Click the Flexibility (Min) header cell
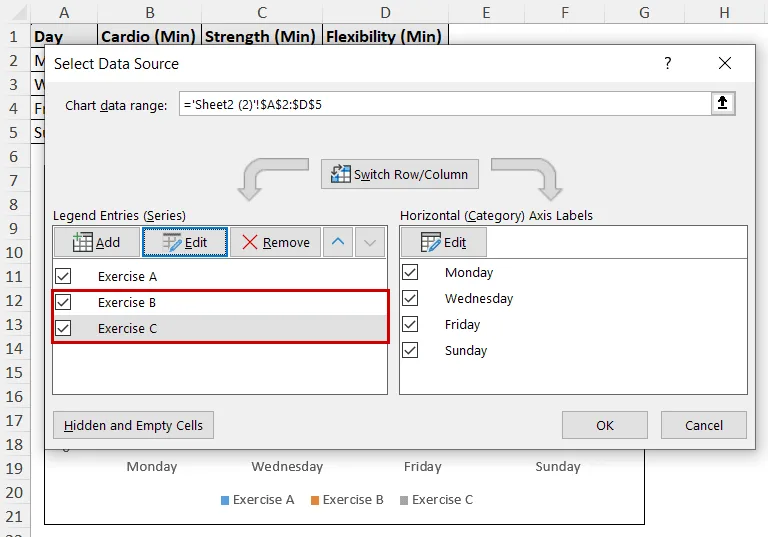This screenshot has width=768, height=537. (x=385, y=36)
